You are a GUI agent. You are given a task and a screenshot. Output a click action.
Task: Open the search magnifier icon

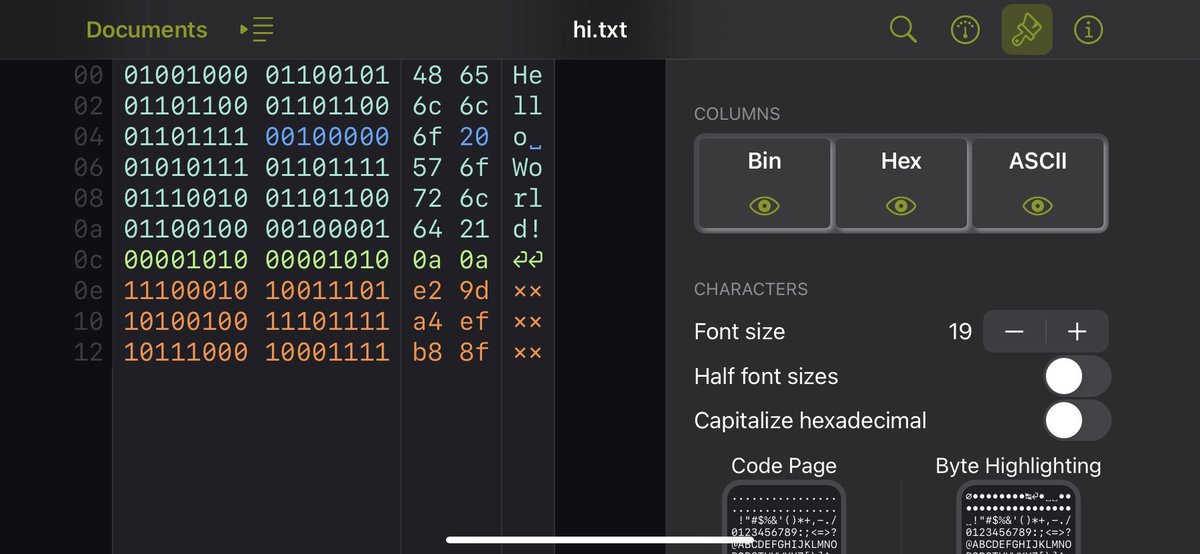pyautogui.click(x=903, y=30)
